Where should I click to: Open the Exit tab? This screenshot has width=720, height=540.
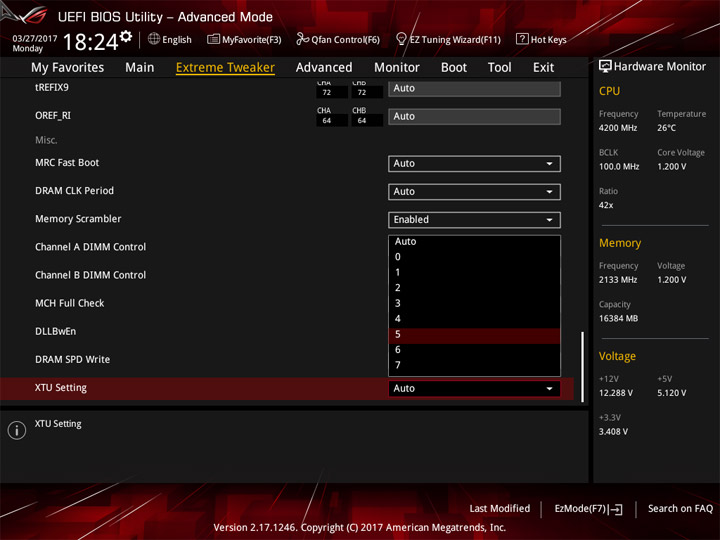[x=543, y=68]
